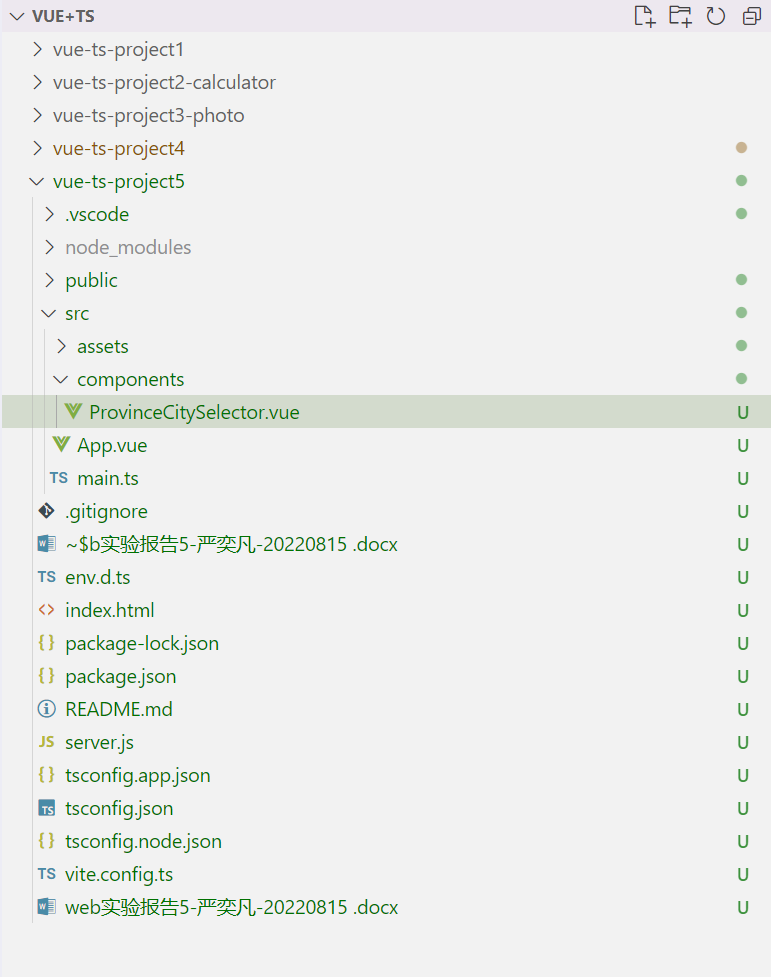Screen dimensions: 771x977
Task: Click the info icon beside README.md
Action: click(x=46, y=709)
